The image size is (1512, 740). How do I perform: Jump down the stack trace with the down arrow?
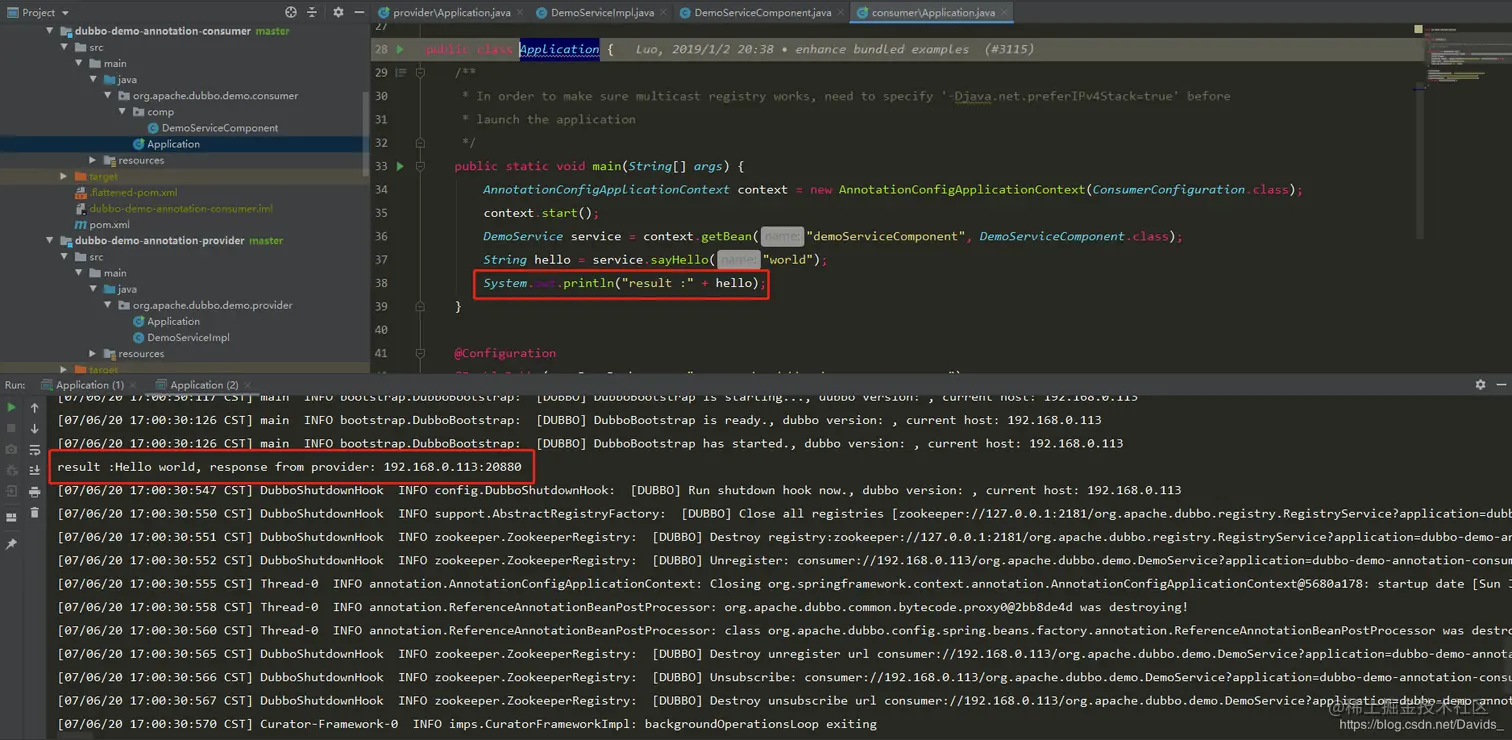(x=35, y=429)
